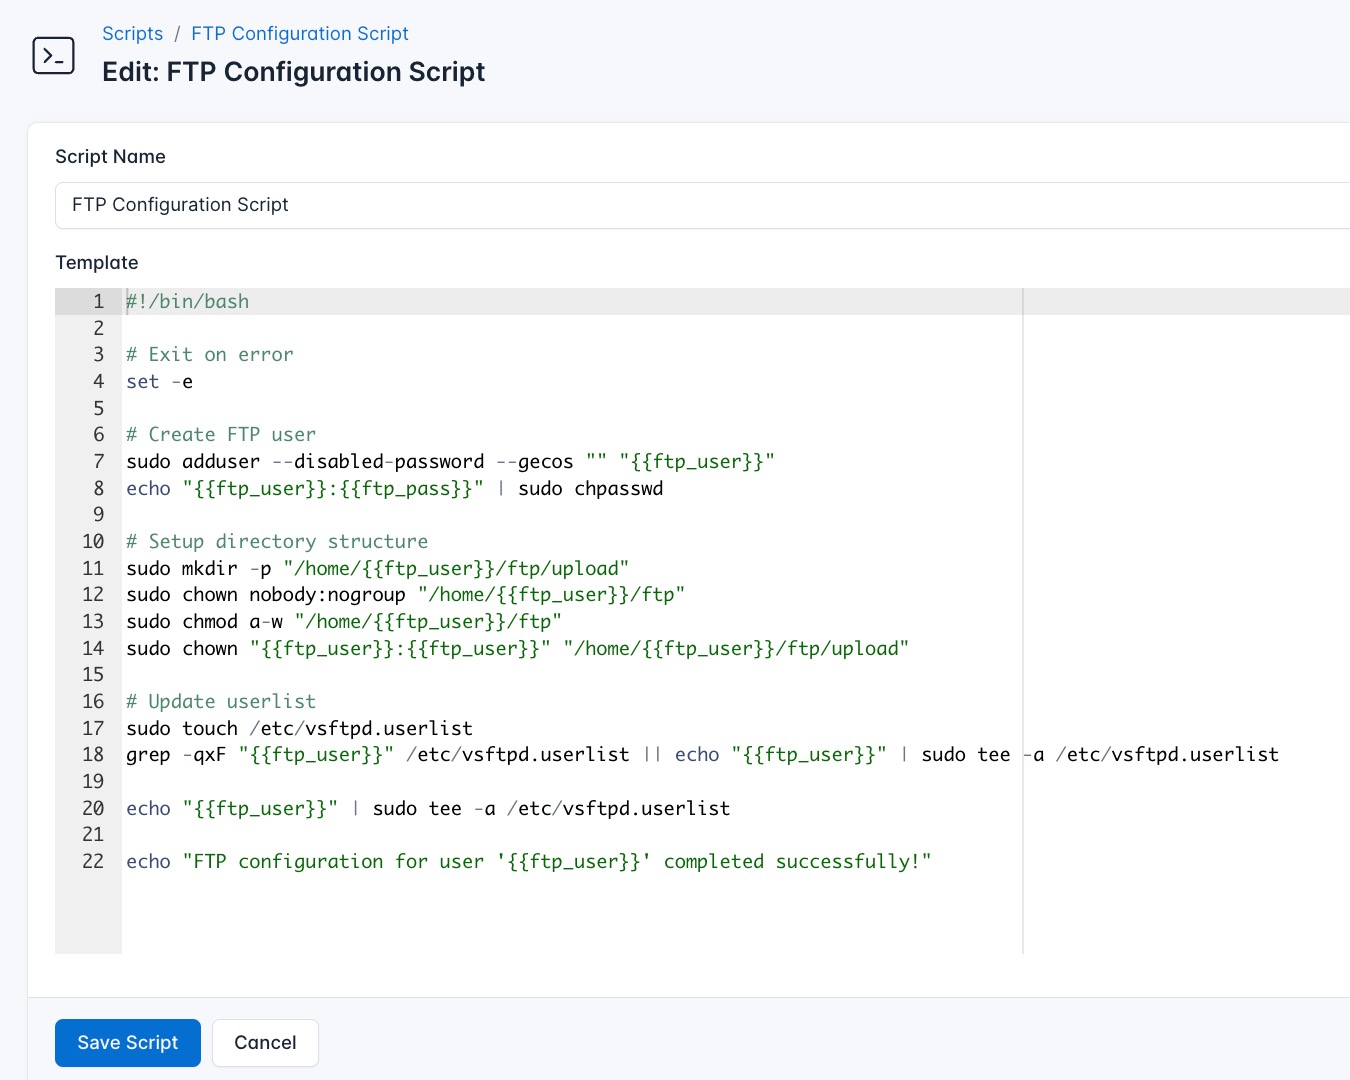
Task: Click the '# Setup directory structure' comment
Action: (277, 542)
